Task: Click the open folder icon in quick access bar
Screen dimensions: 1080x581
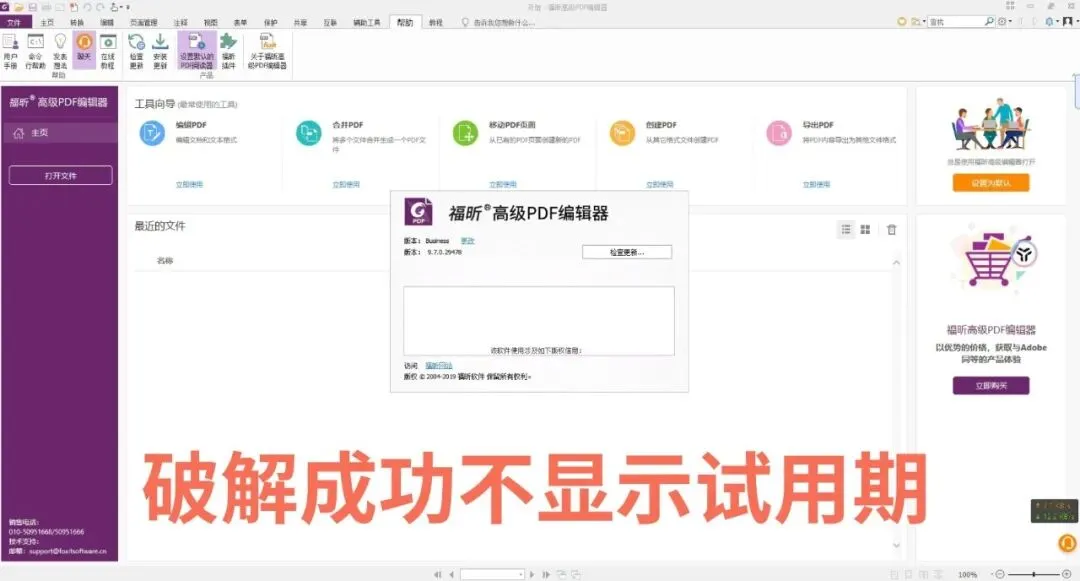Action: pos(19,7)
